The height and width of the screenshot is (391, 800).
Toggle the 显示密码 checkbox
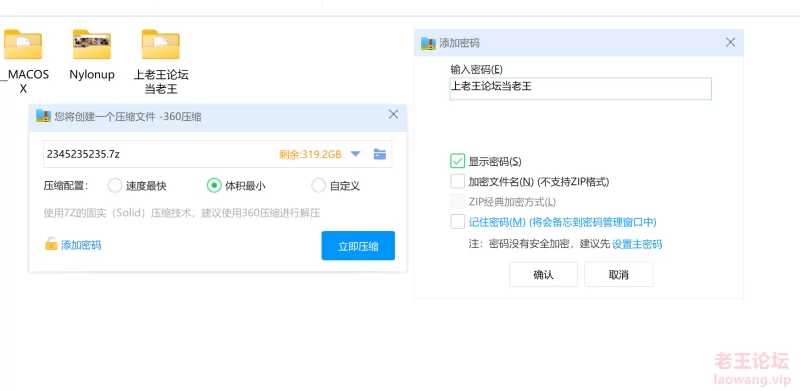pos(457,161)
